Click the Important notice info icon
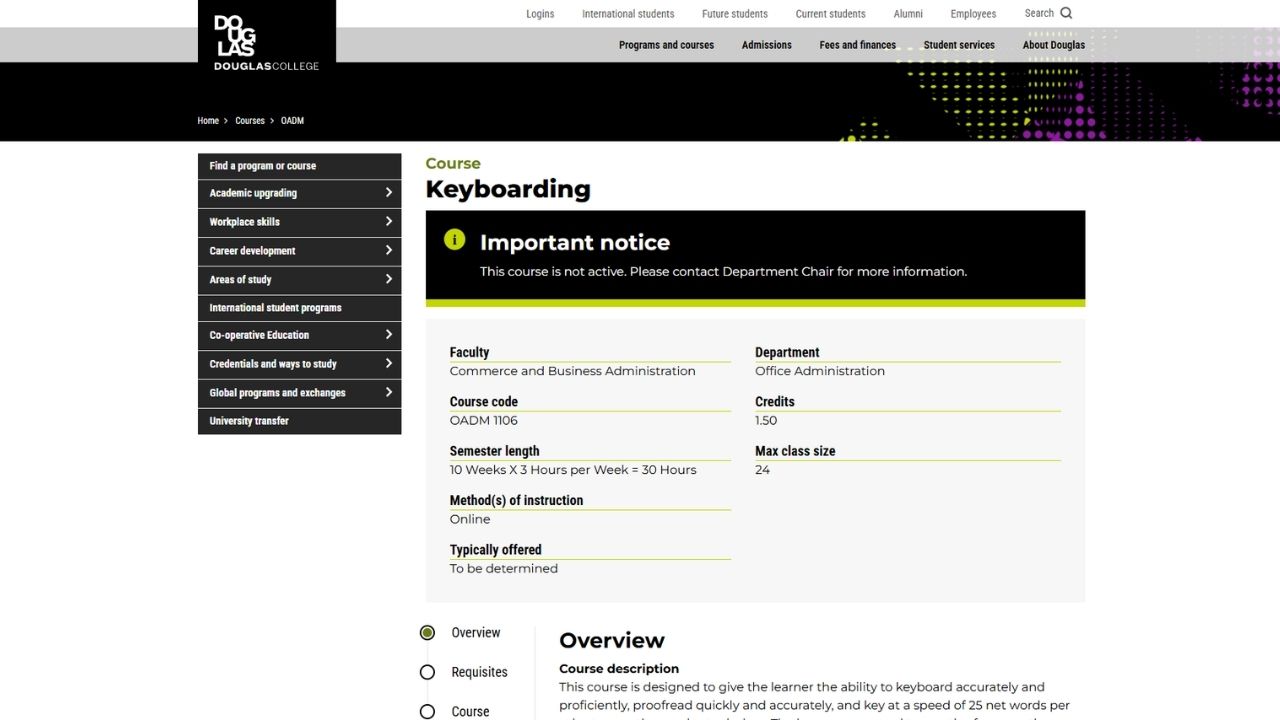Screen dimensions: 1280x720 point(454,239)
